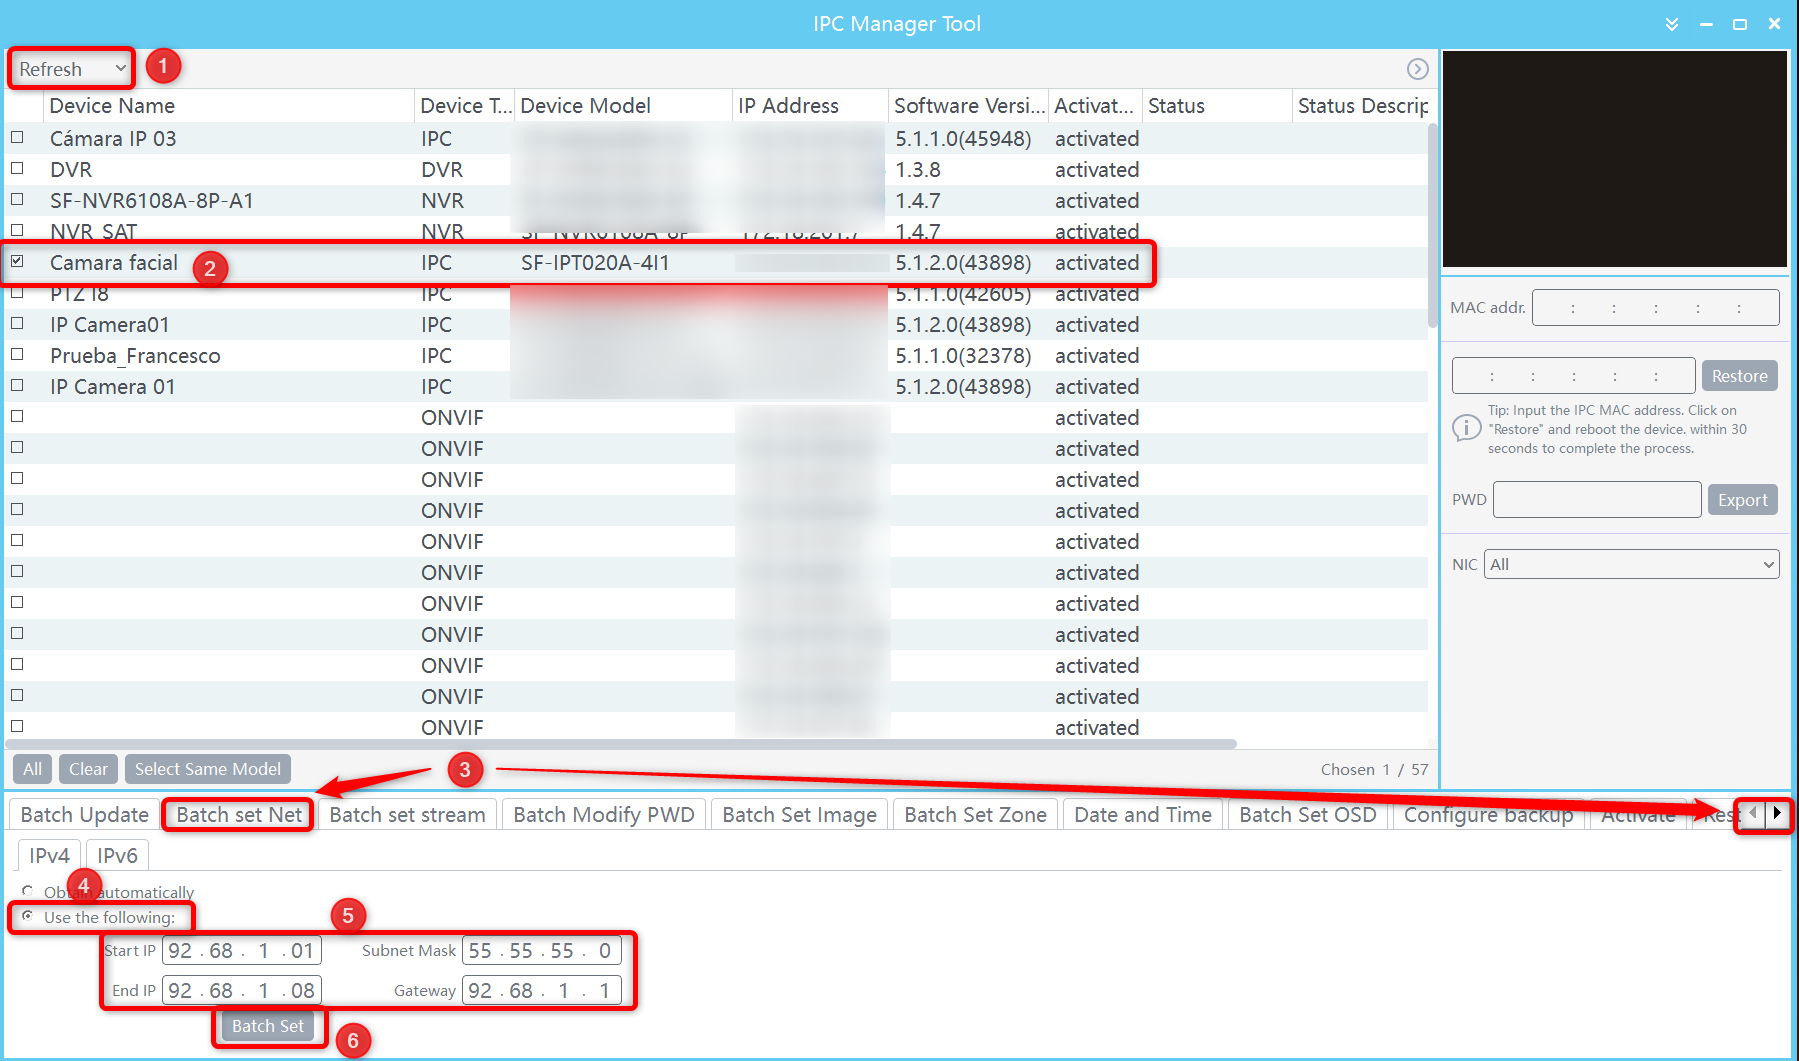Image resolution: width=1799 pixels, height=1061 pixels.
Task: Click inside the PWD input field
Action: [x=1596, y=499]
